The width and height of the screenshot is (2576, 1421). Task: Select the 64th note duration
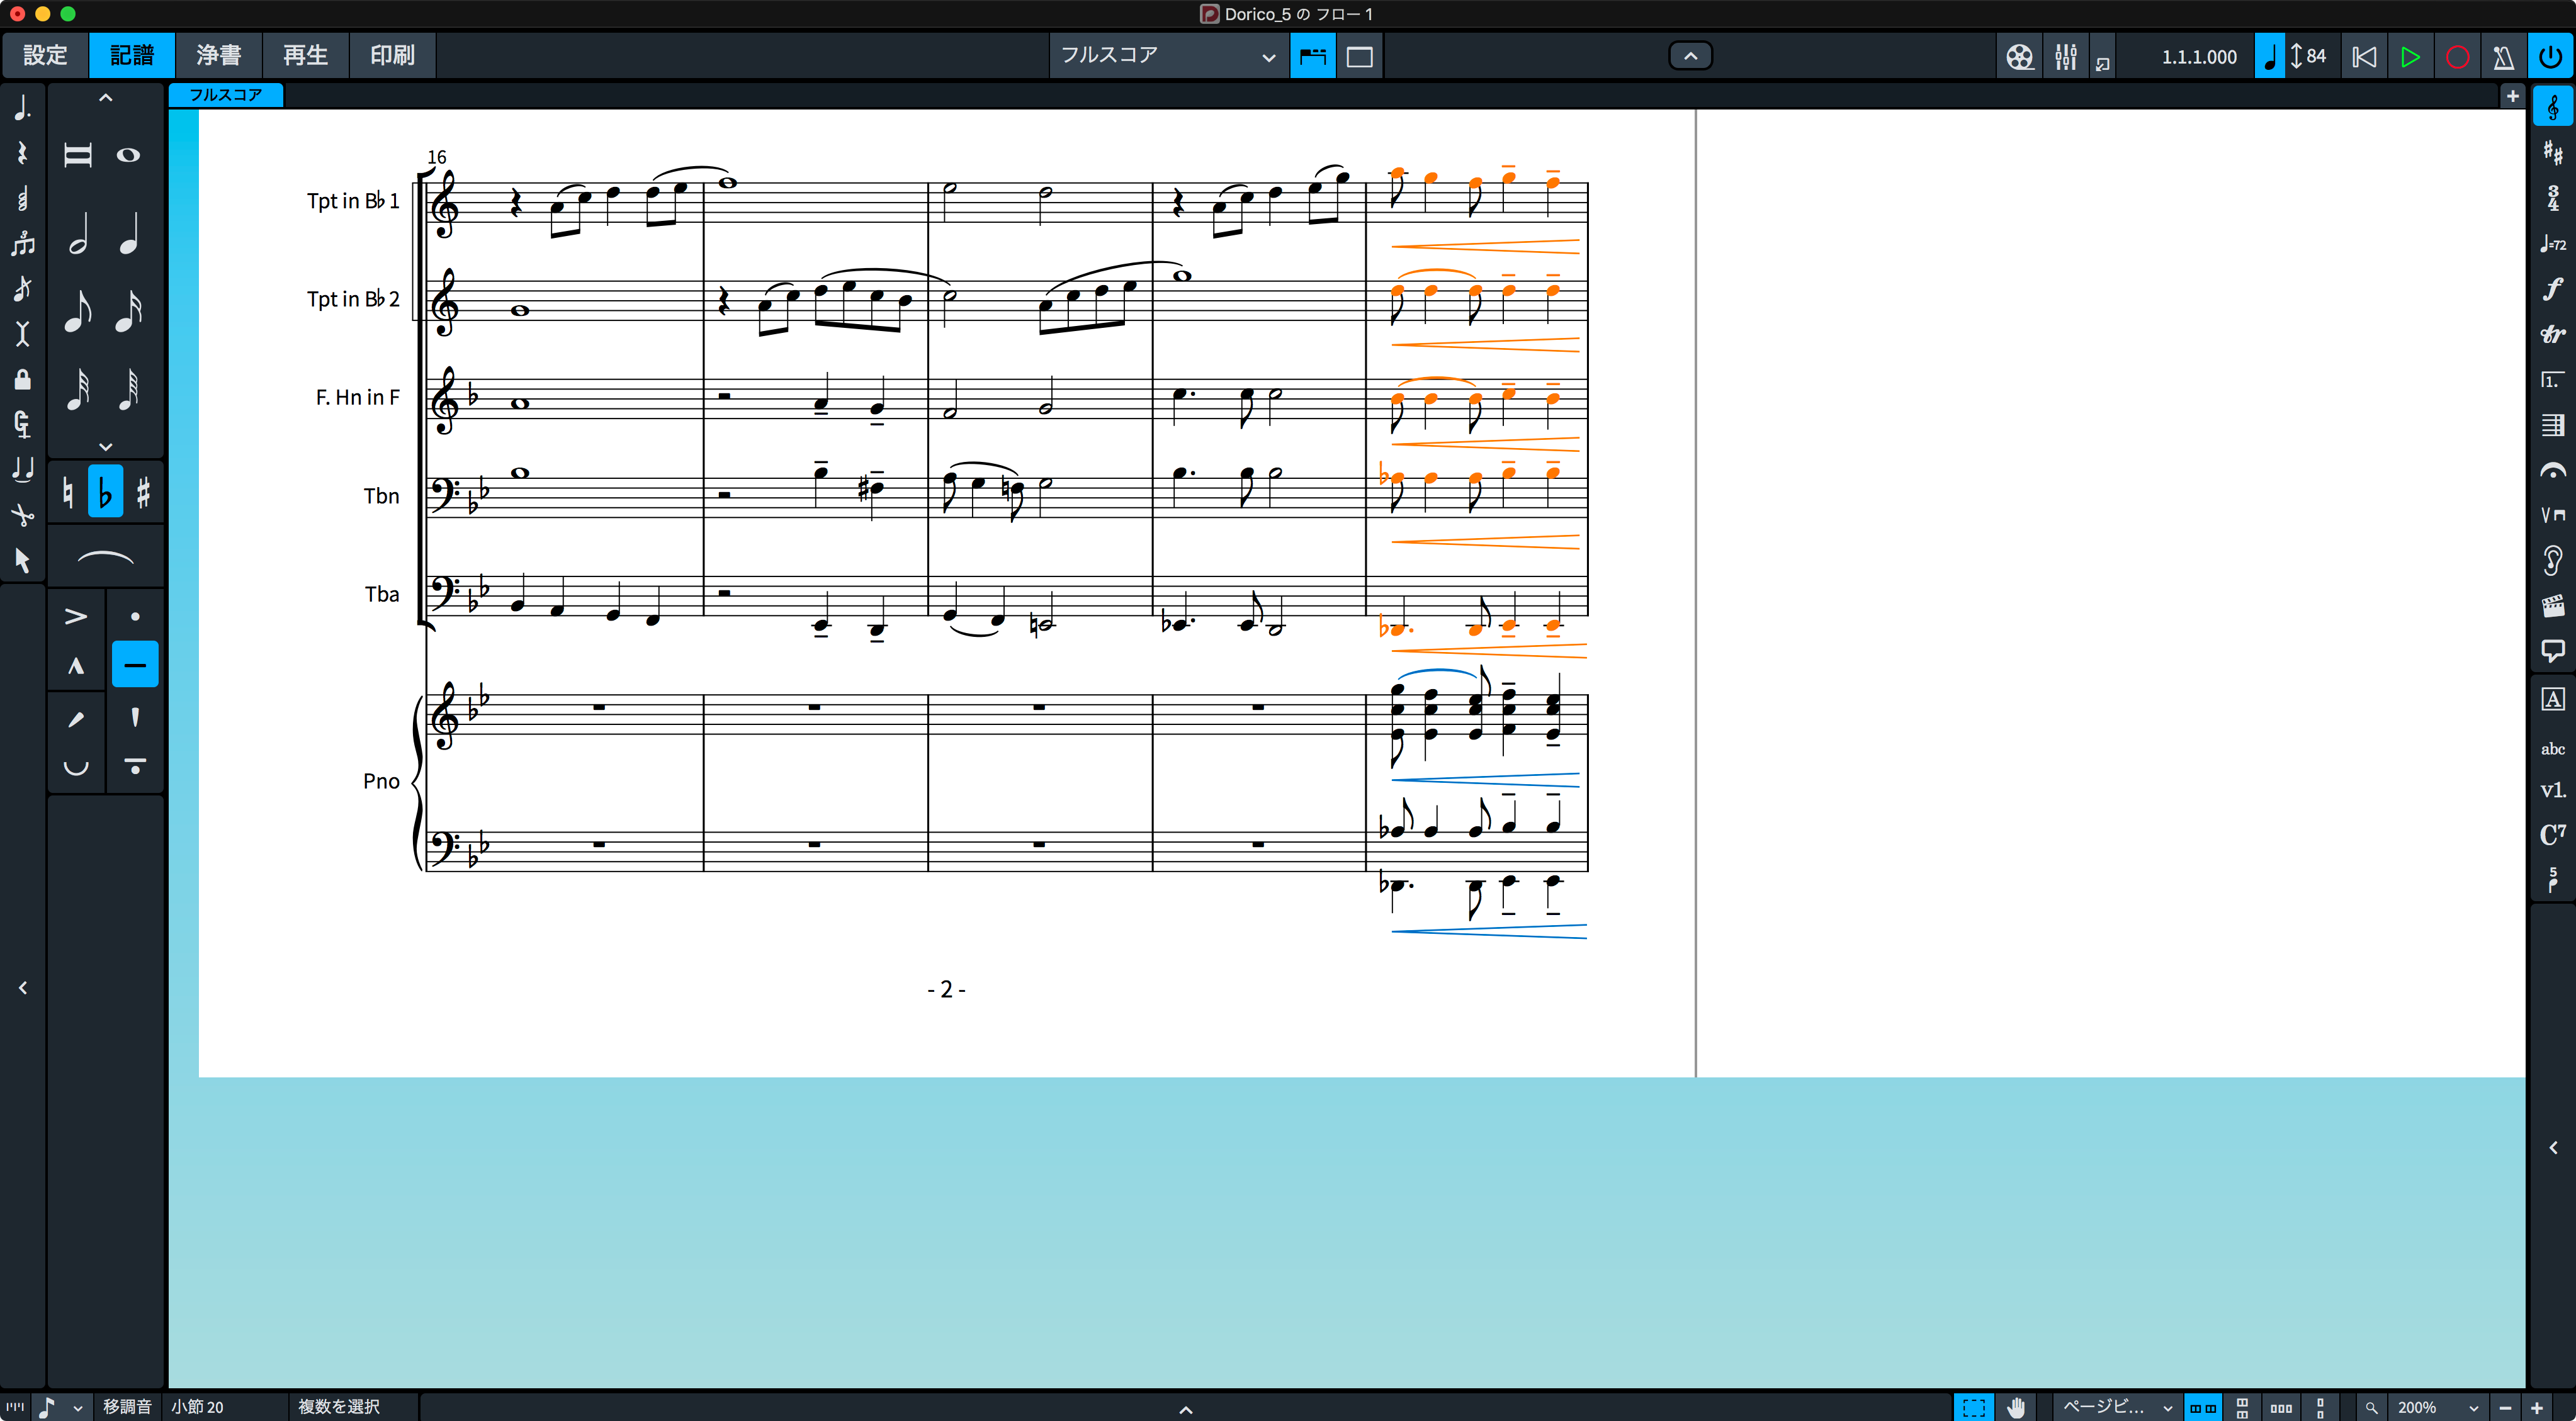pyautogui.click(x=128, y=389)
